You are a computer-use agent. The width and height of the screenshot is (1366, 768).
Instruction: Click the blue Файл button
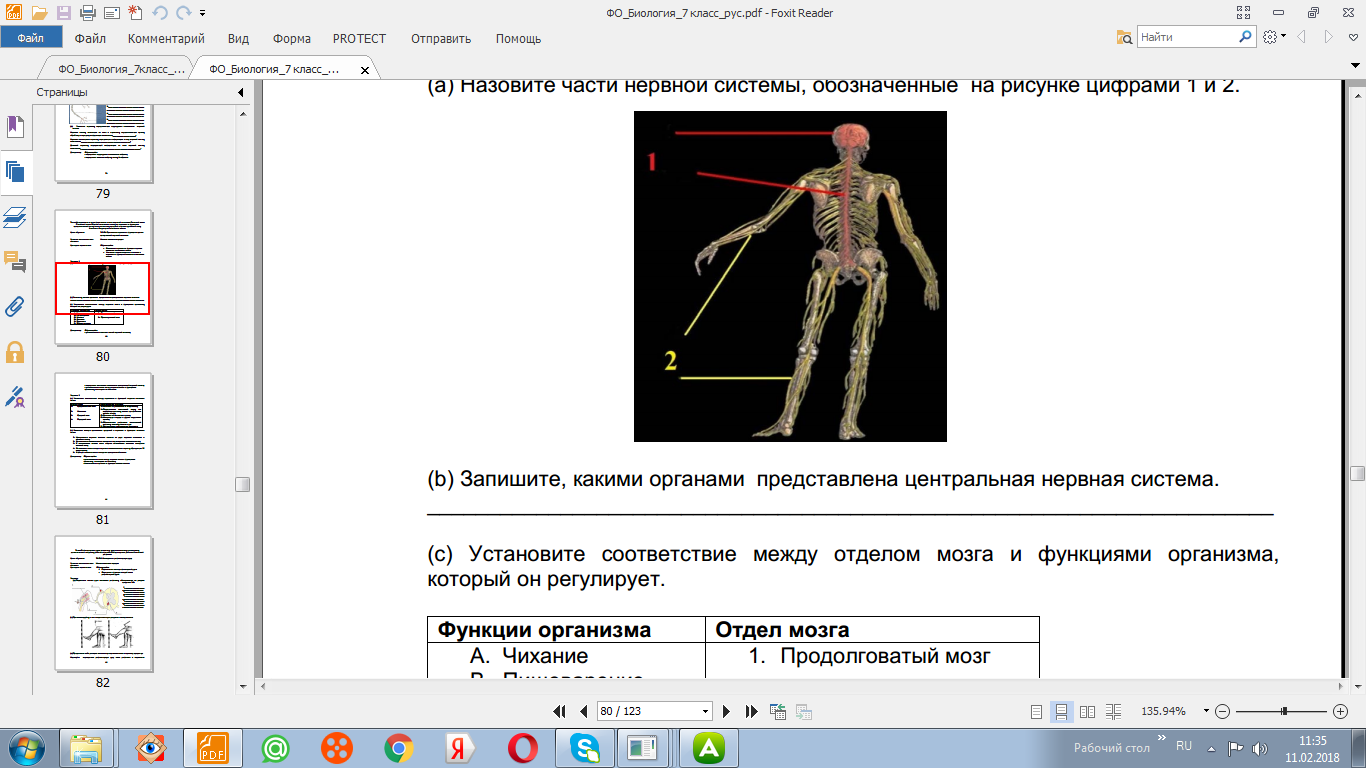coord(29,38)
